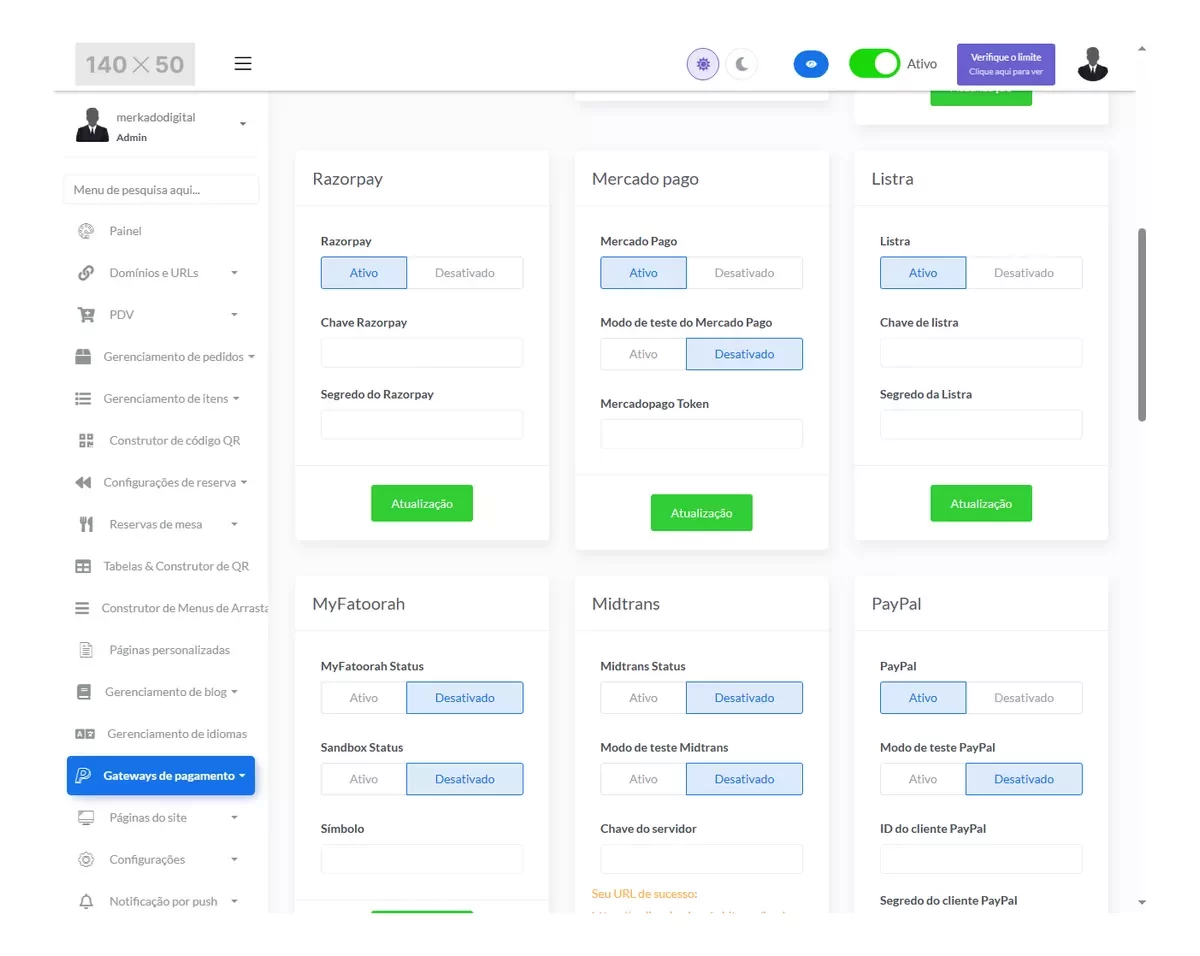The height and width of the screenshot is (956, 1200).
Task: Click Atualização button in Mercado pago card
Action: coord(701,513)
